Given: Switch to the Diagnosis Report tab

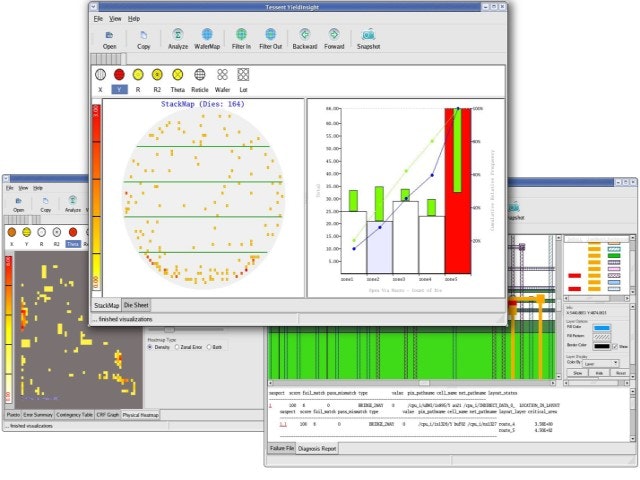Looking at the screenshot, I should (x=317, y=449).
